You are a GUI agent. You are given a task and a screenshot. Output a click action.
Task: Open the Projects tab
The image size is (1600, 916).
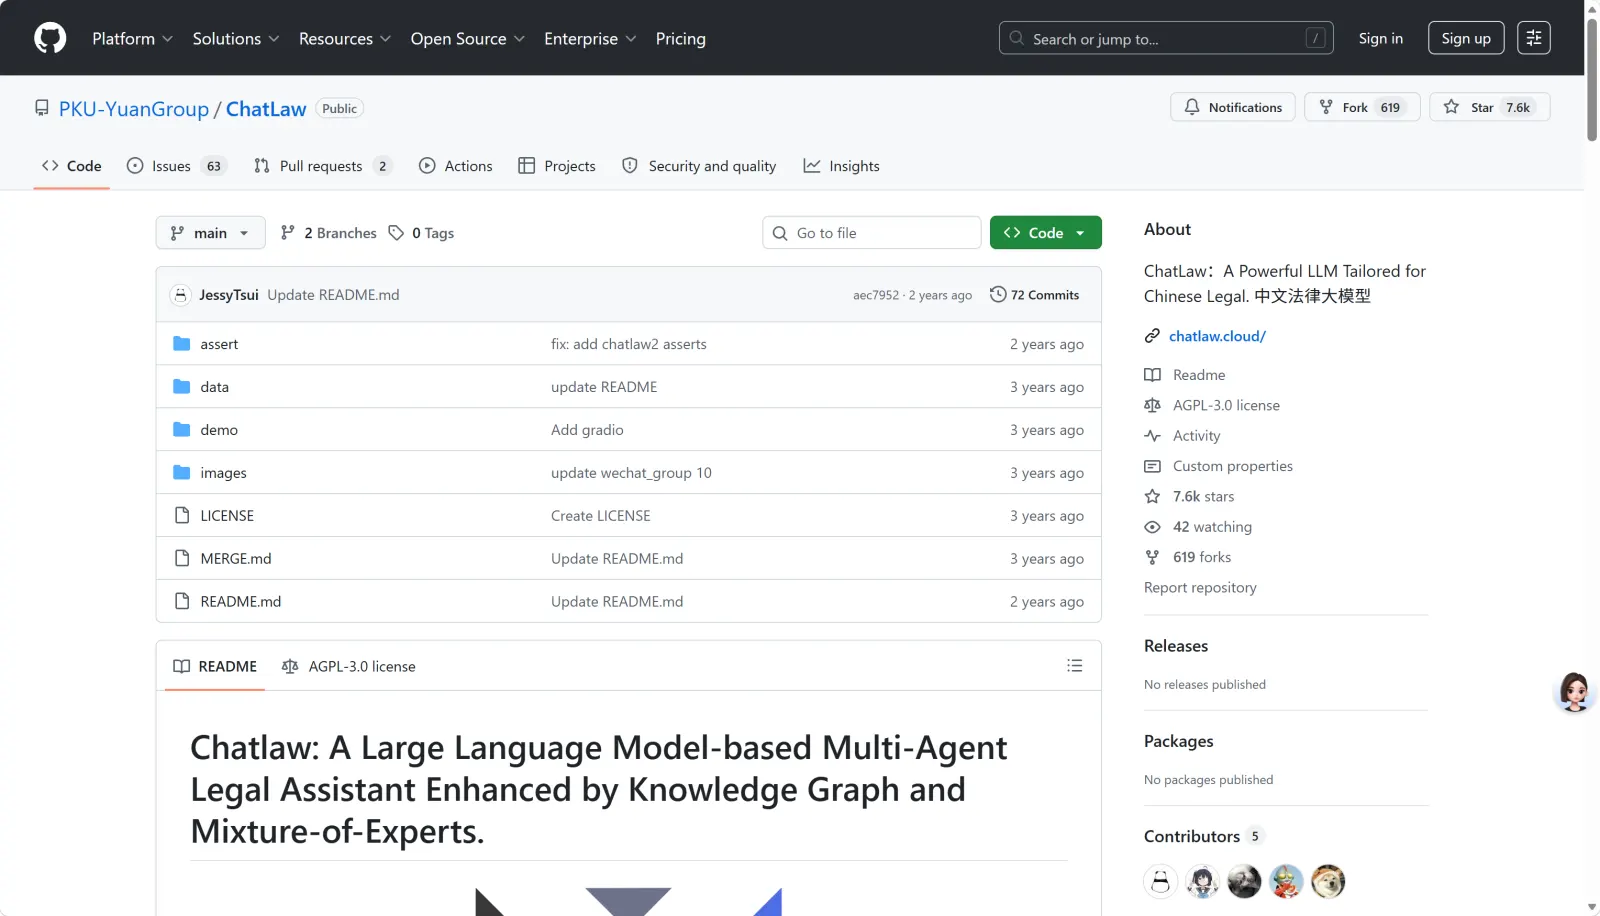click(557, 166)
